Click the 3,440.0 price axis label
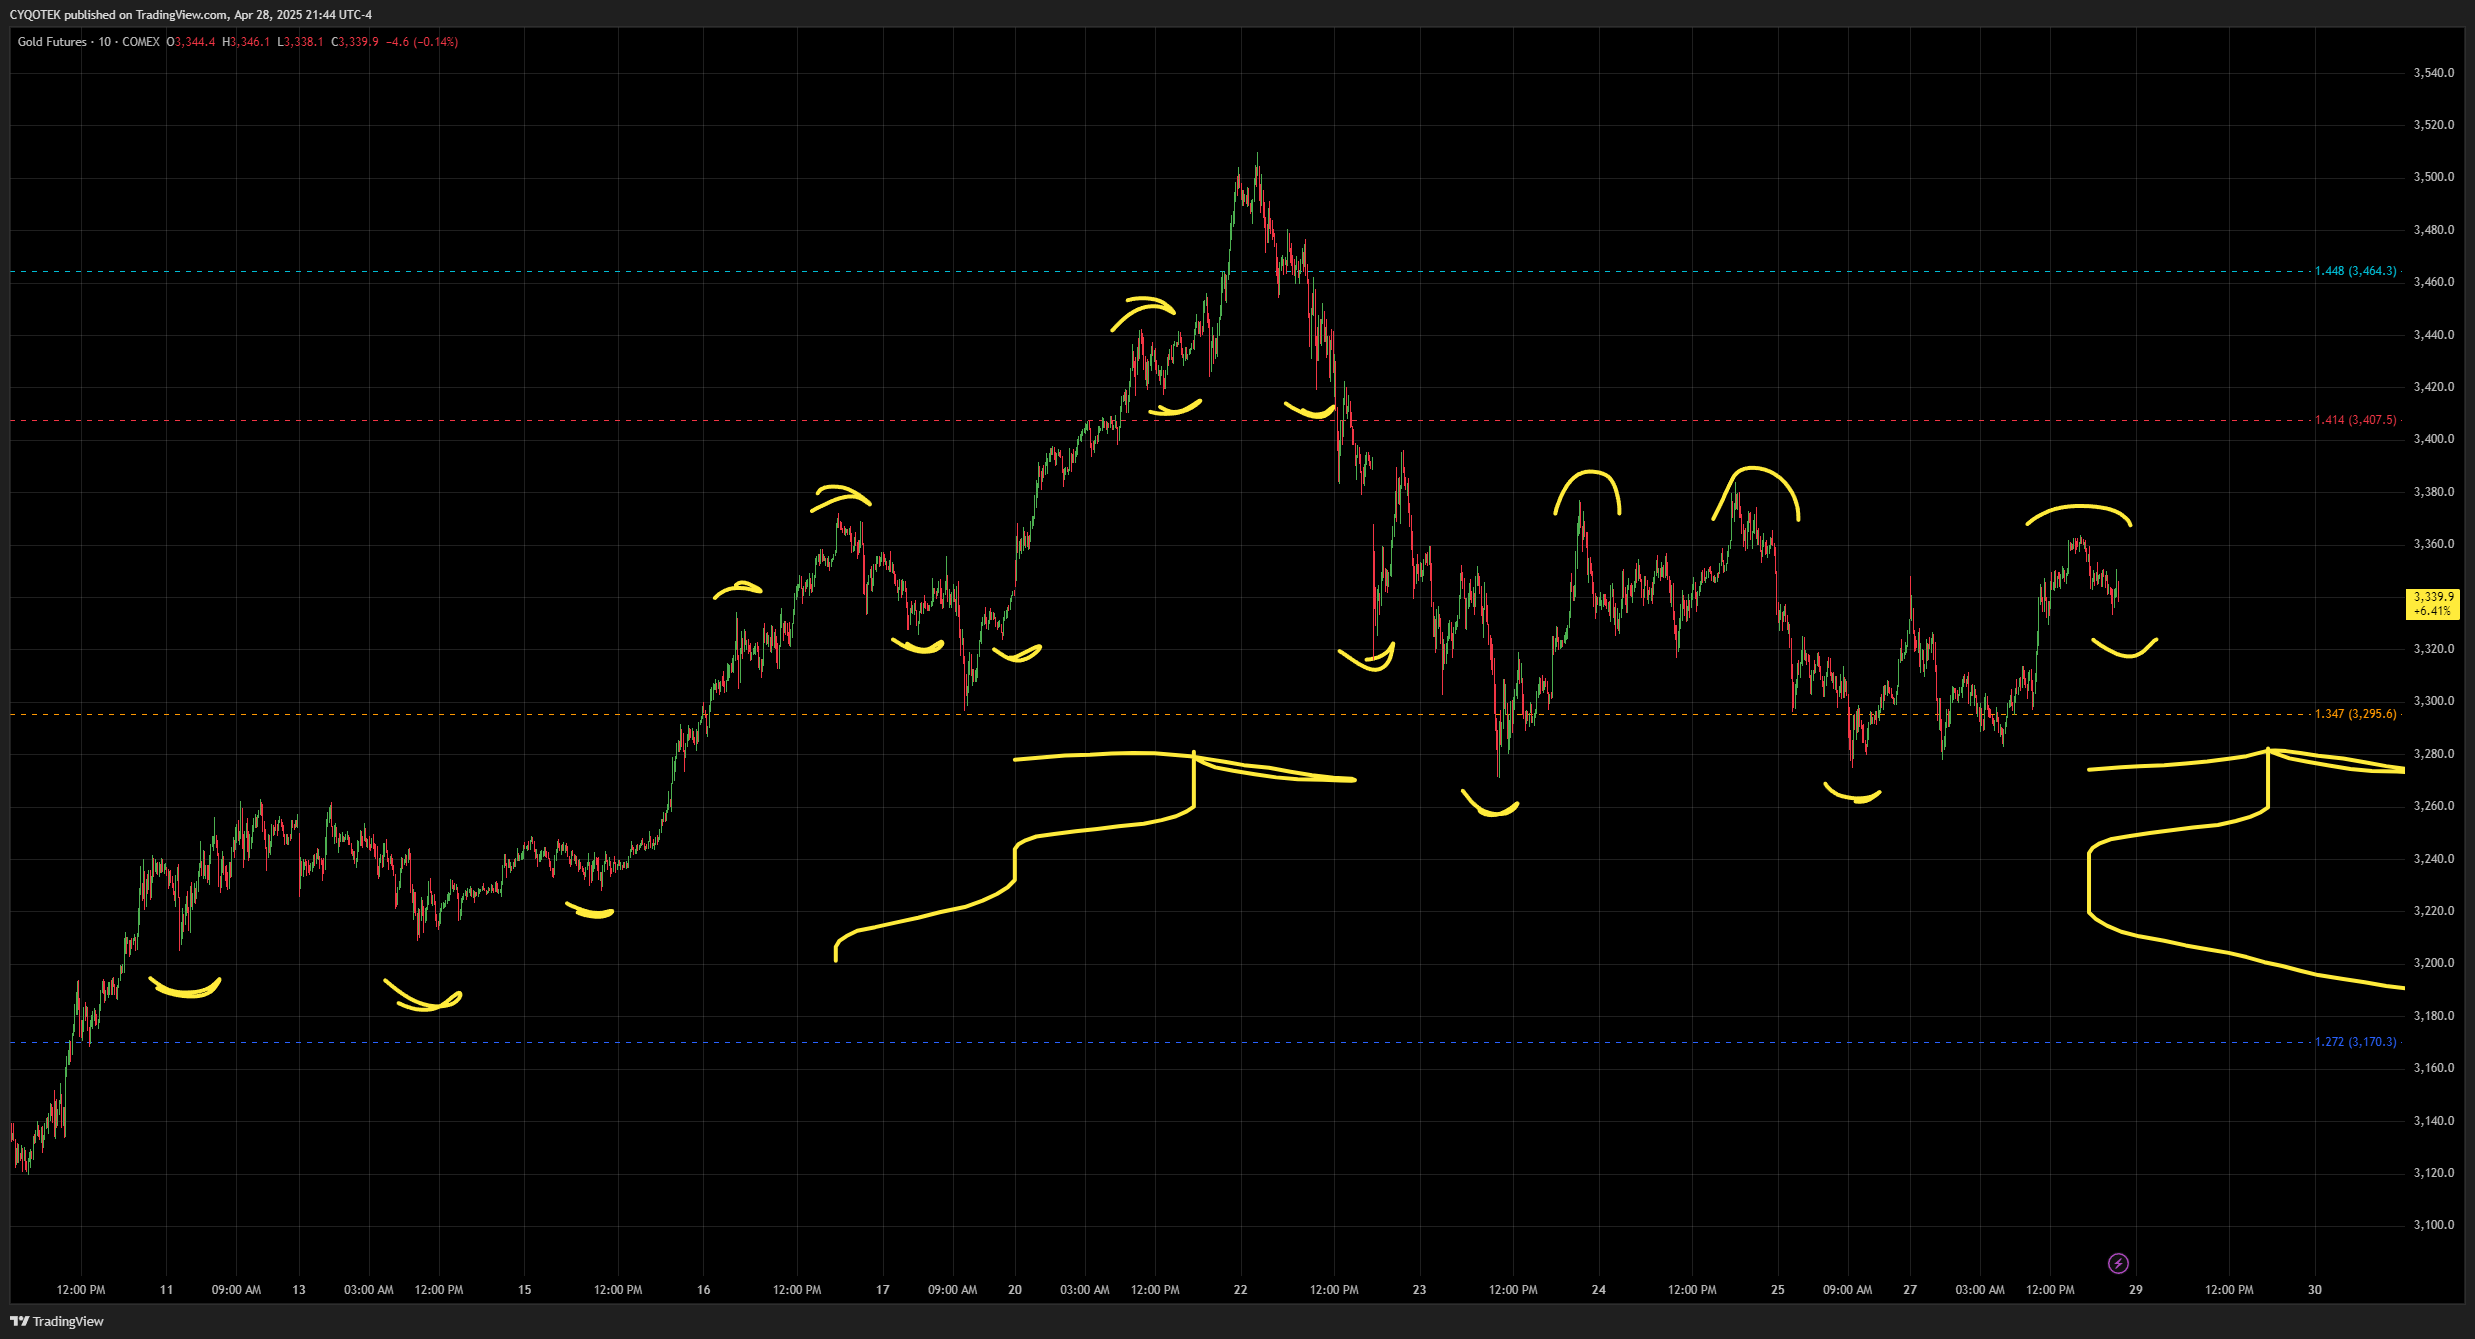The height and width of the screenshot is (1339, 2475). [2433, 335]
